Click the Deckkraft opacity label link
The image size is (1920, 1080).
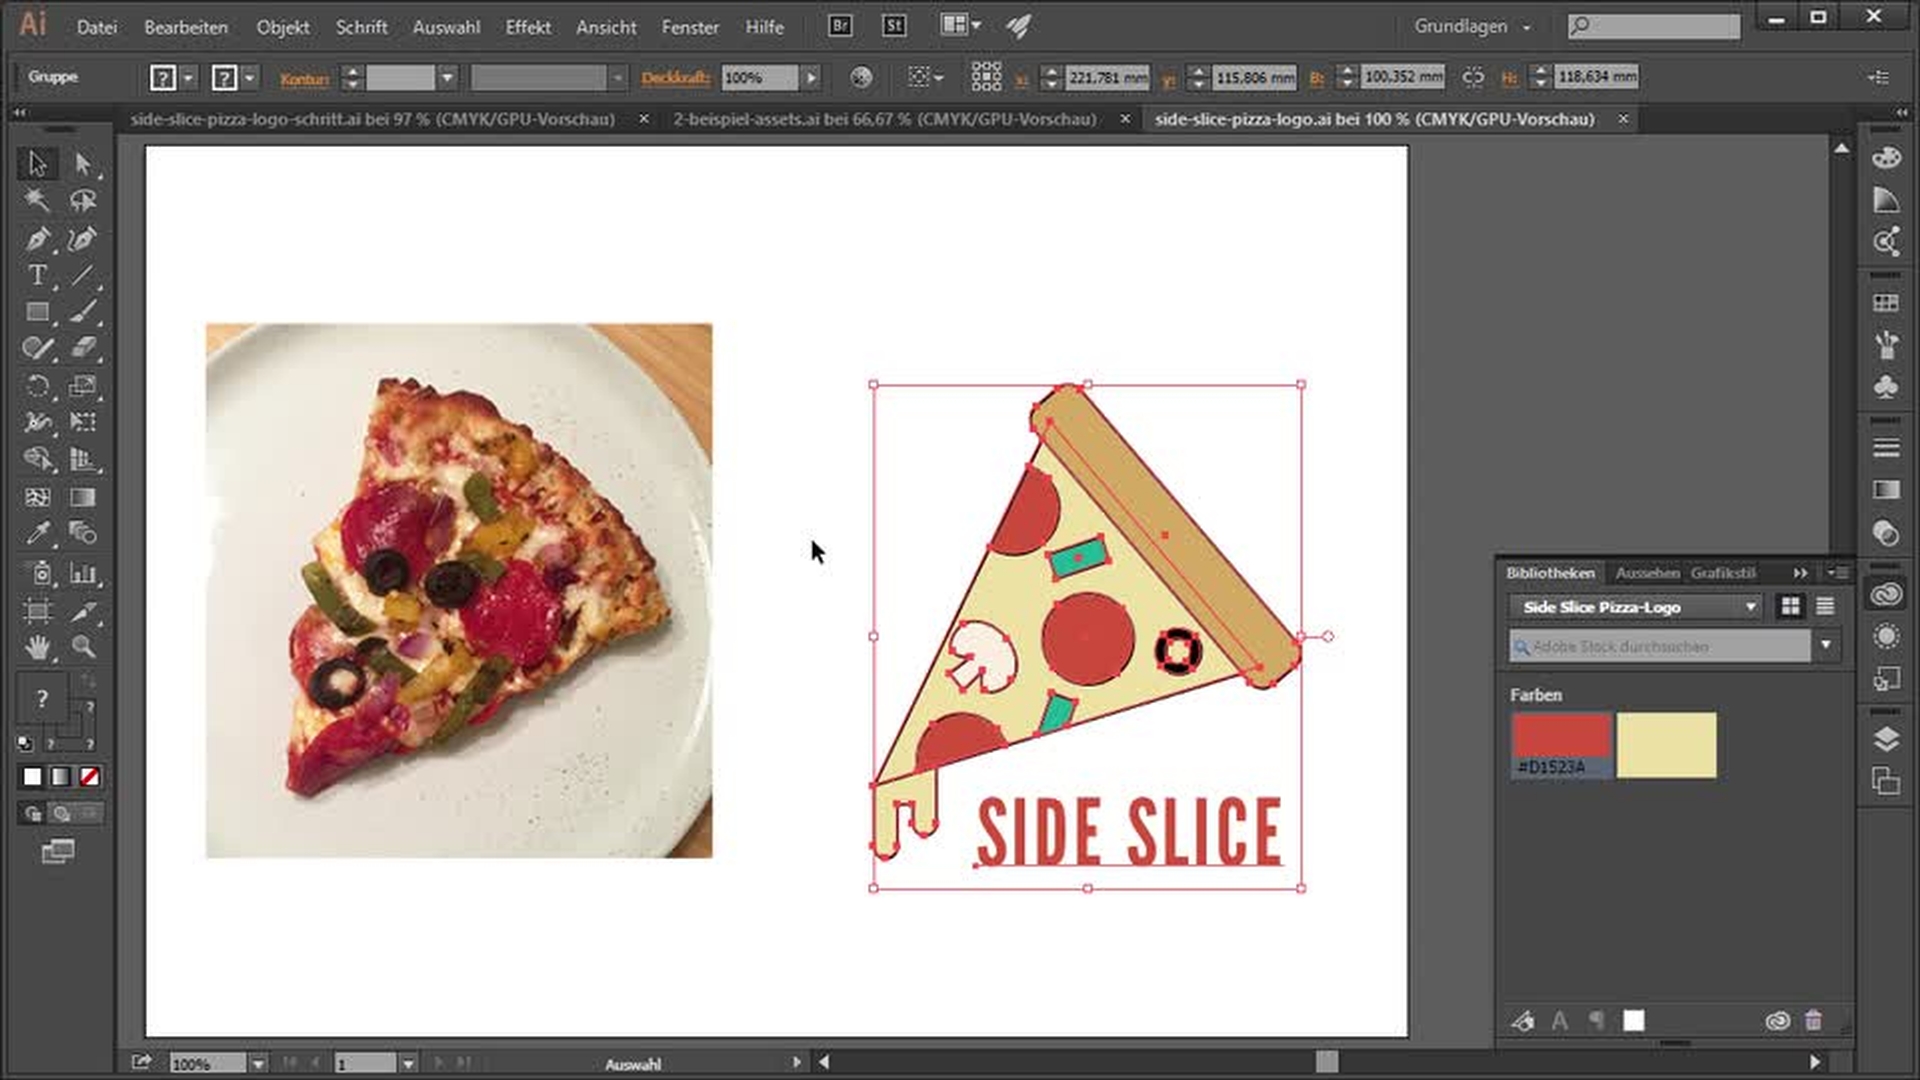(x=675, y=77)
